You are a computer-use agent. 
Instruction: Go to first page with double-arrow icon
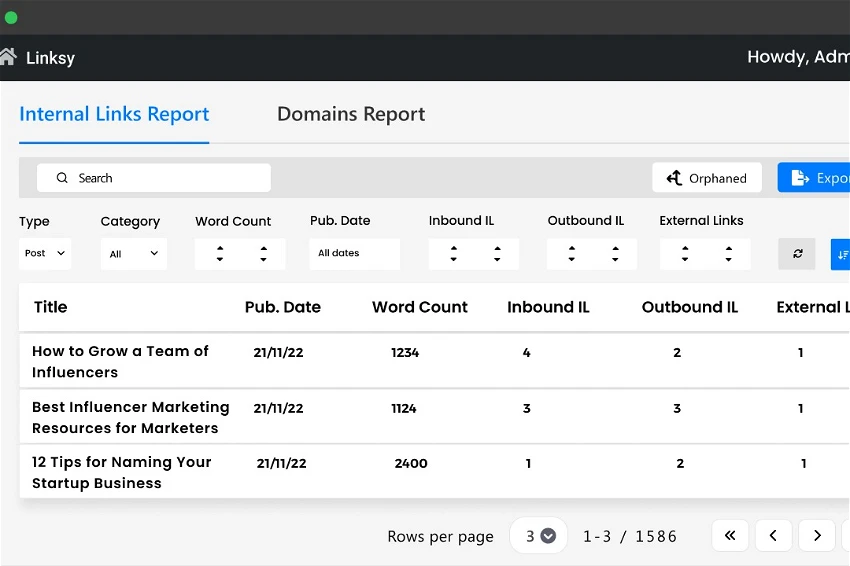click(730, 536)
